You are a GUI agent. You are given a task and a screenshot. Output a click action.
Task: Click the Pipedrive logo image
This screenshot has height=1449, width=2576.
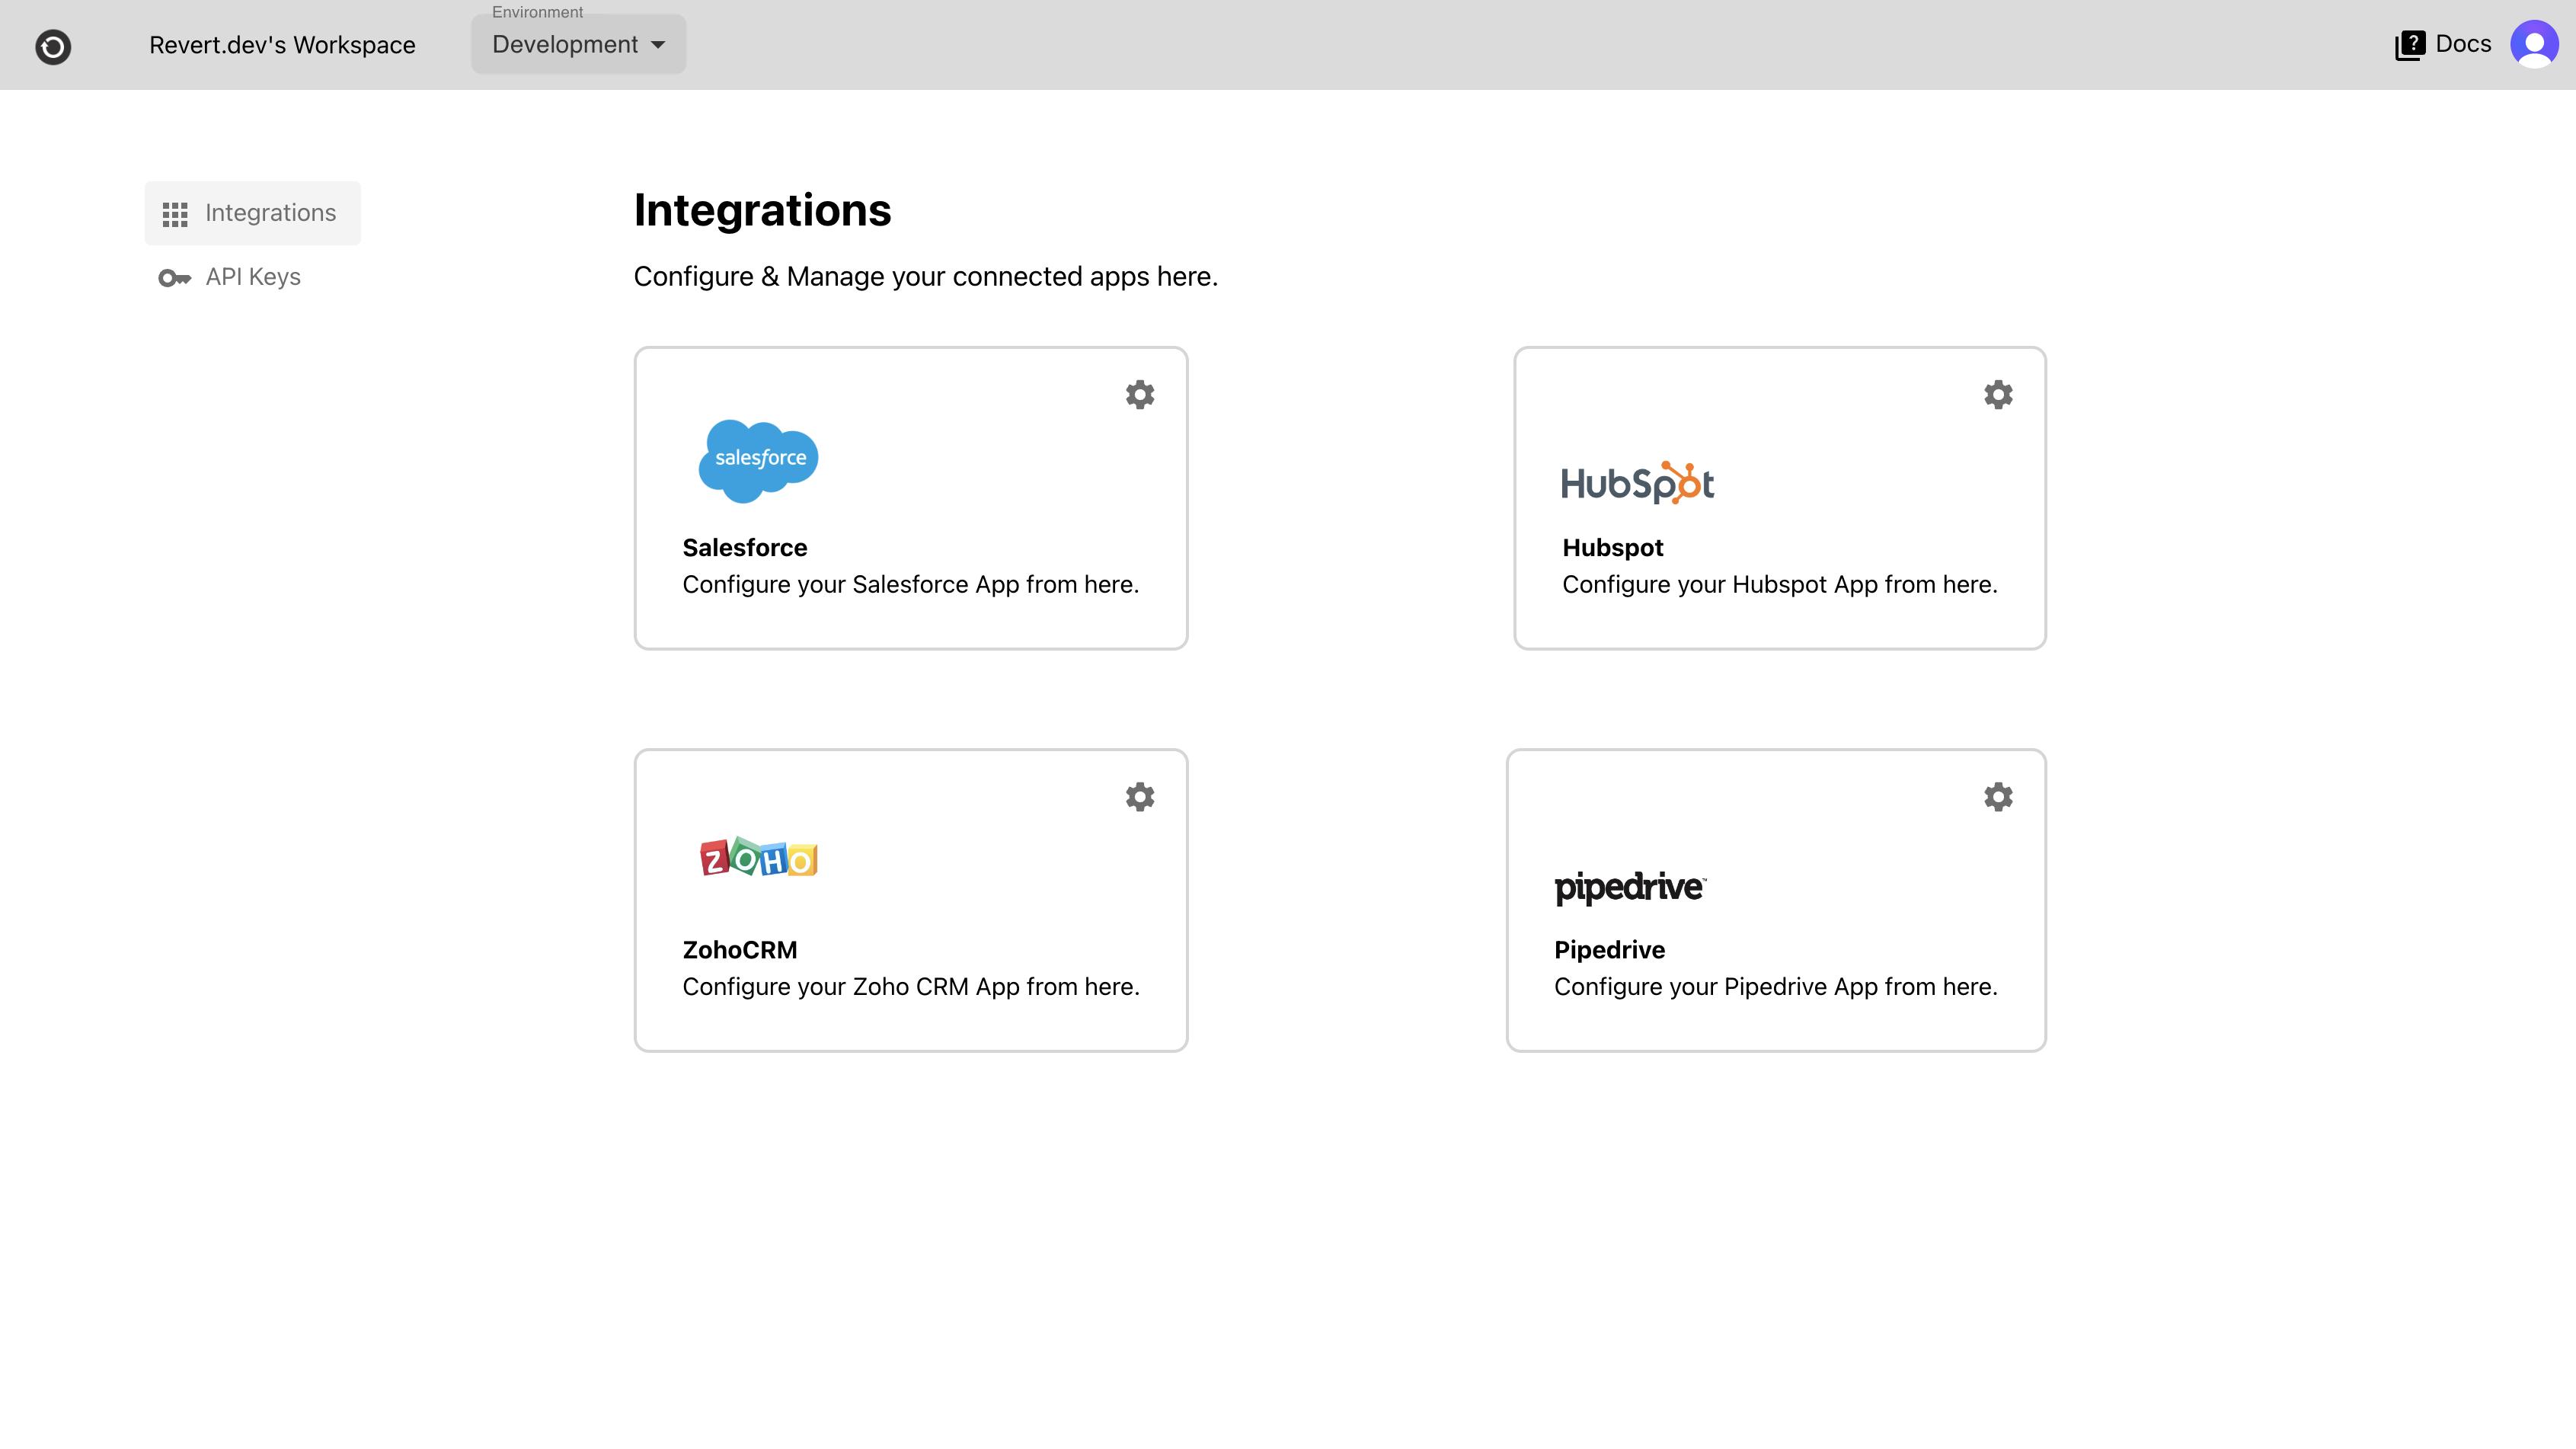[1629, 886]
